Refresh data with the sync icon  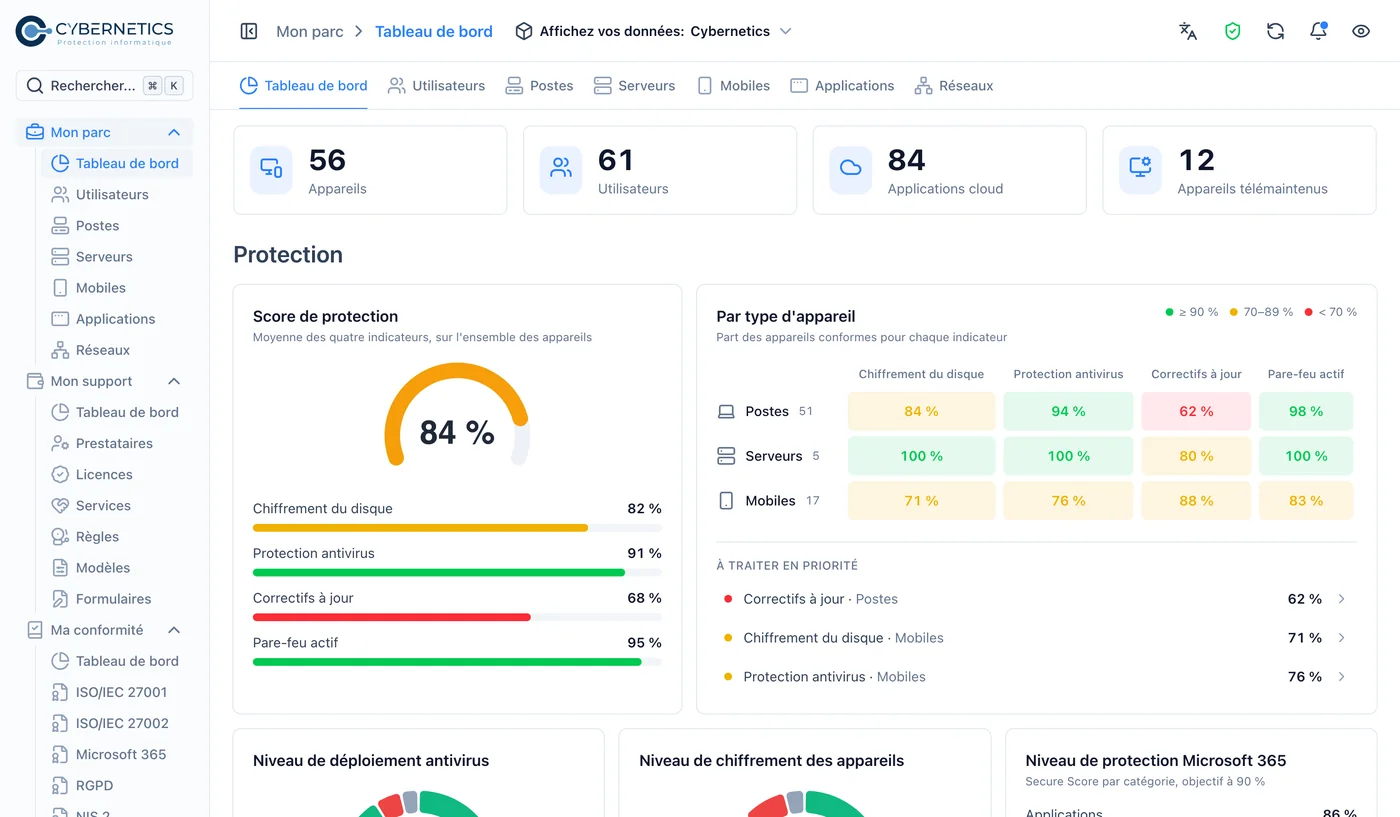(1275, 31)
